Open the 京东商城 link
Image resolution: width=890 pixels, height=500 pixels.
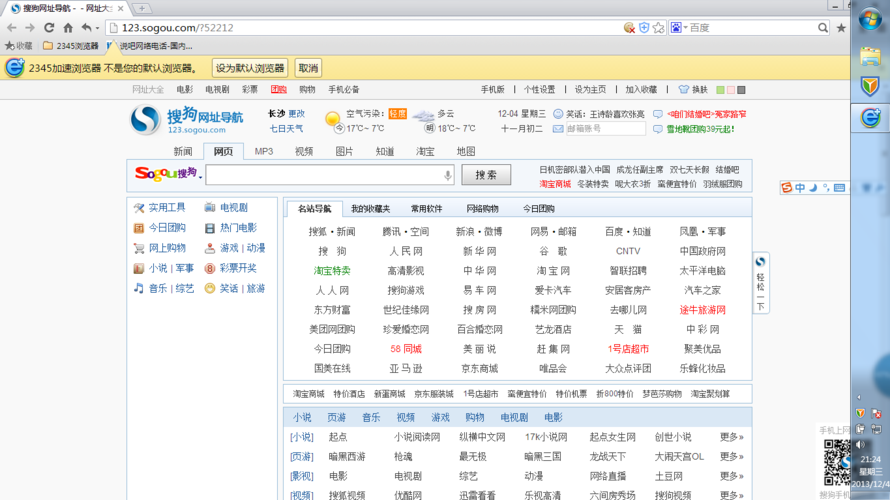[x=480, y=368]
